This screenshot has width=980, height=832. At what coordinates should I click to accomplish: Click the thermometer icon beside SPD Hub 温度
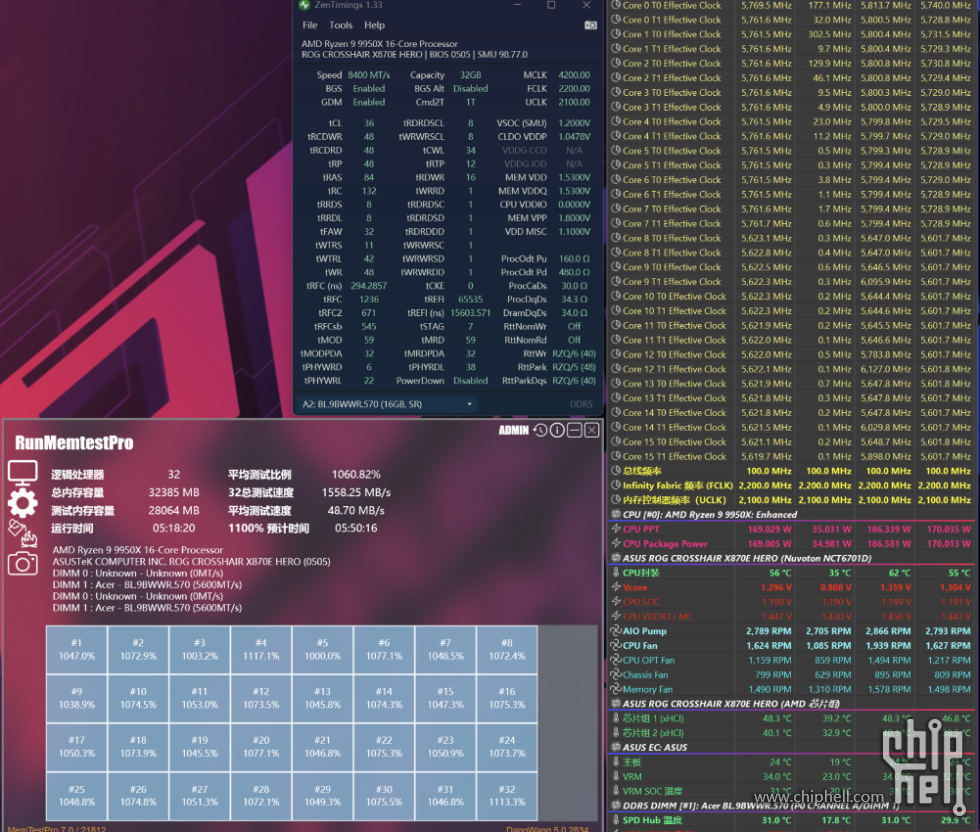pos(616,820)
